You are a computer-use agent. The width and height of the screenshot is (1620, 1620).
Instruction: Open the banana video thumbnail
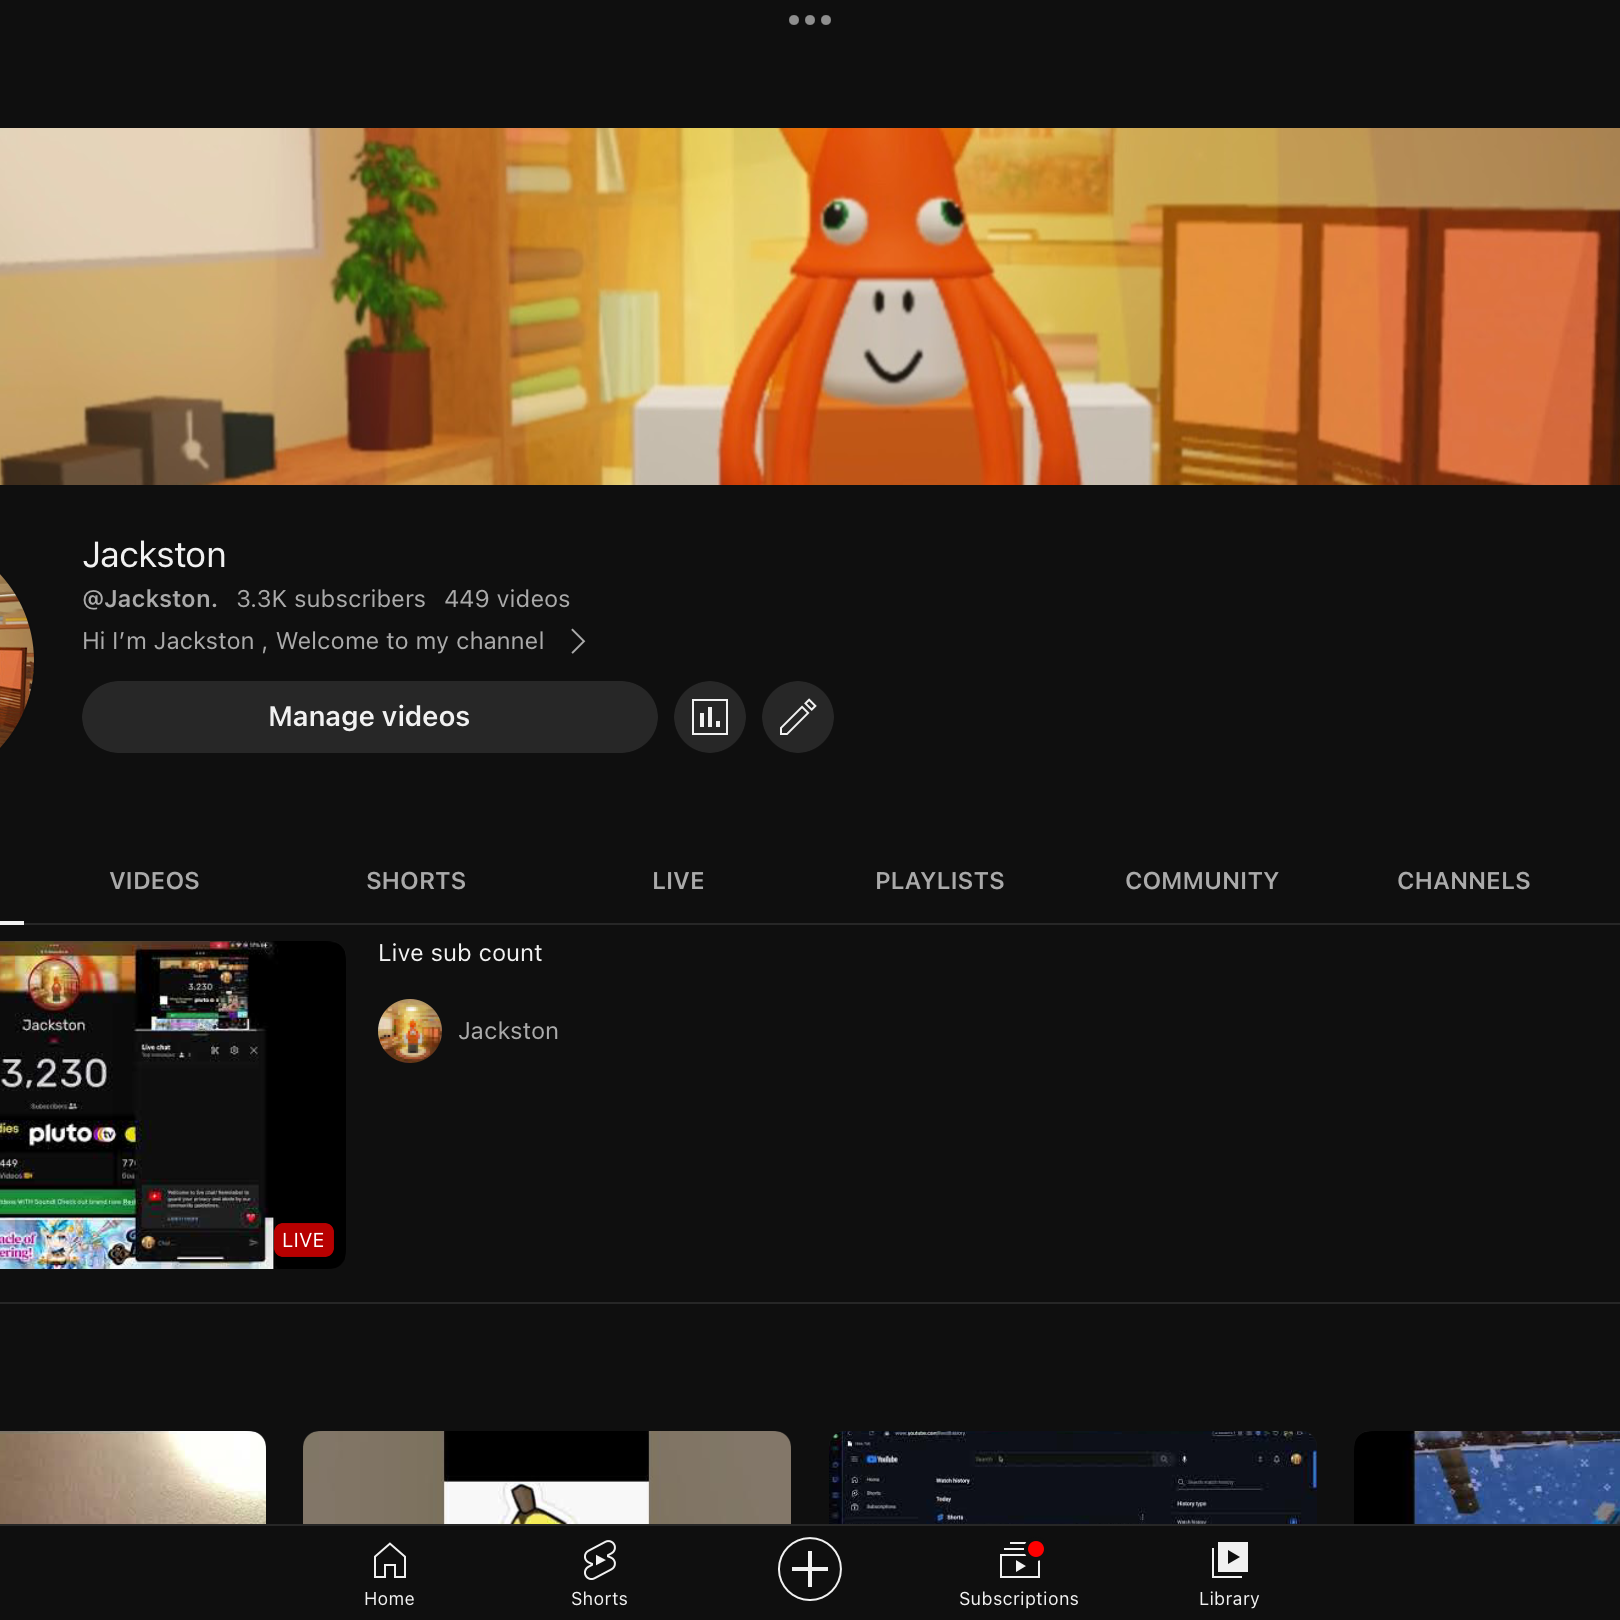[x=546, y=1477]
